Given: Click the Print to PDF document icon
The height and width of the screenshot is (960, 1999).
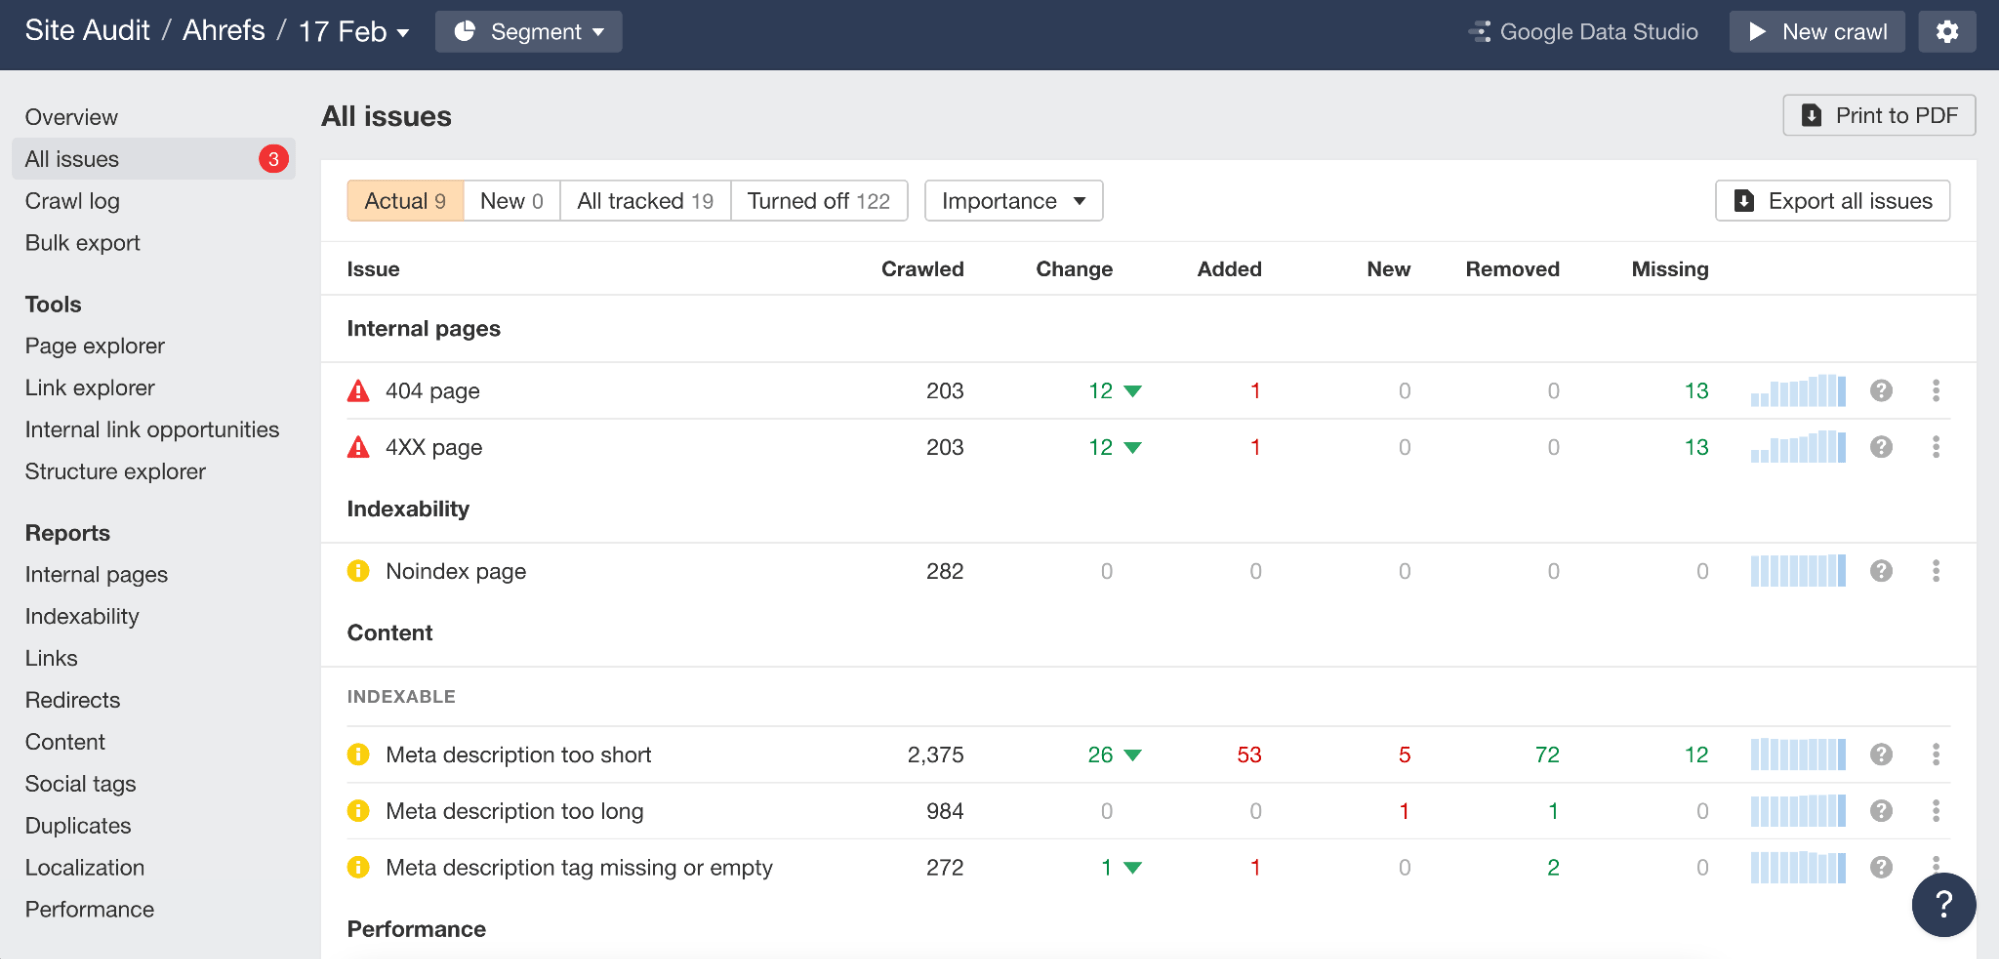Looking at the screenshot, I should [x=1811, y=114].
